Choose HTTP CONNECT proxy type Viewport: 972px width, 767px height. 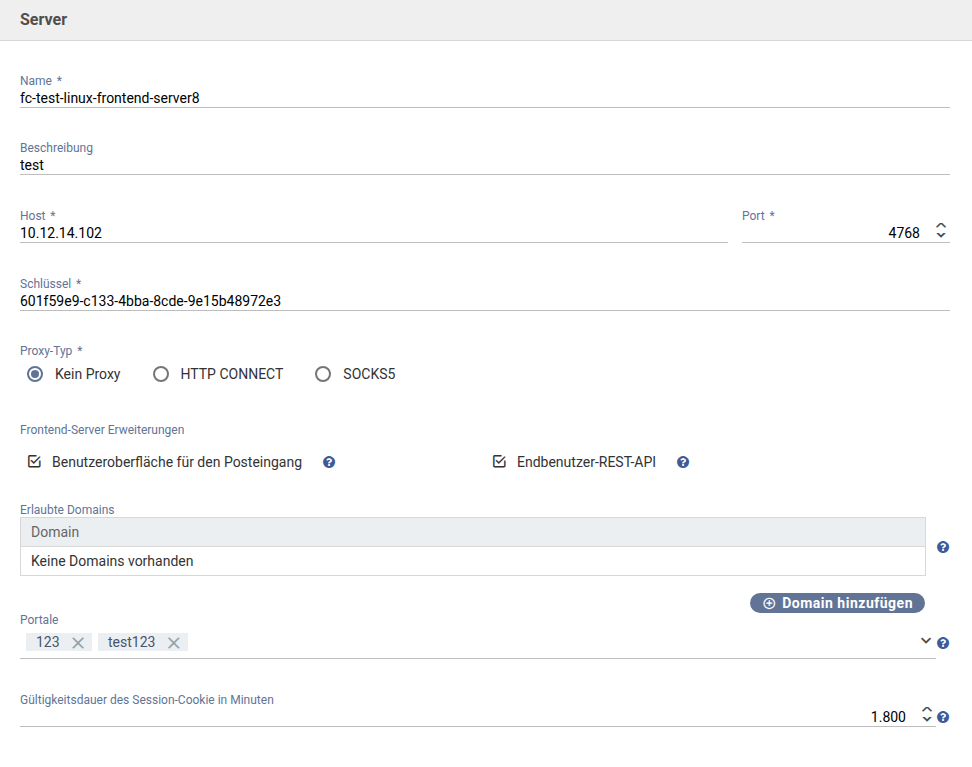(x=161, y=374)
